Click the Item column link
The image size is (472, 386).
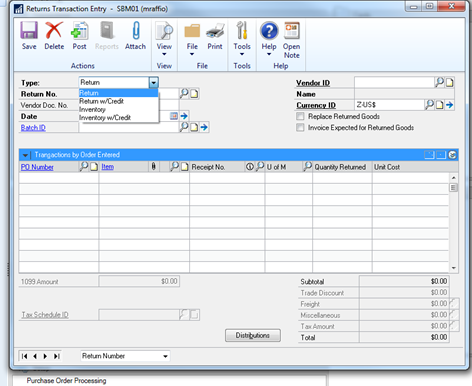point(107,167)
